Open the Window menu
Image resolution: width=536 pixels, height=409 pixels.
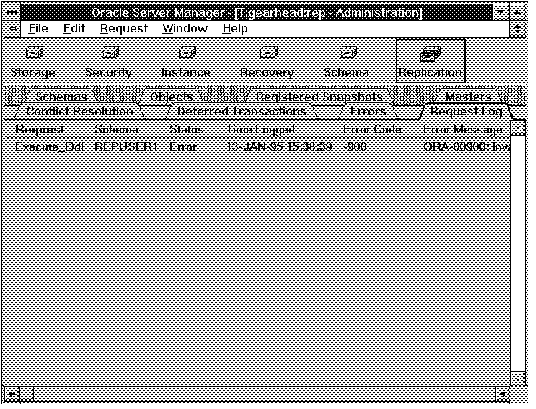click(x=185, y=28)
